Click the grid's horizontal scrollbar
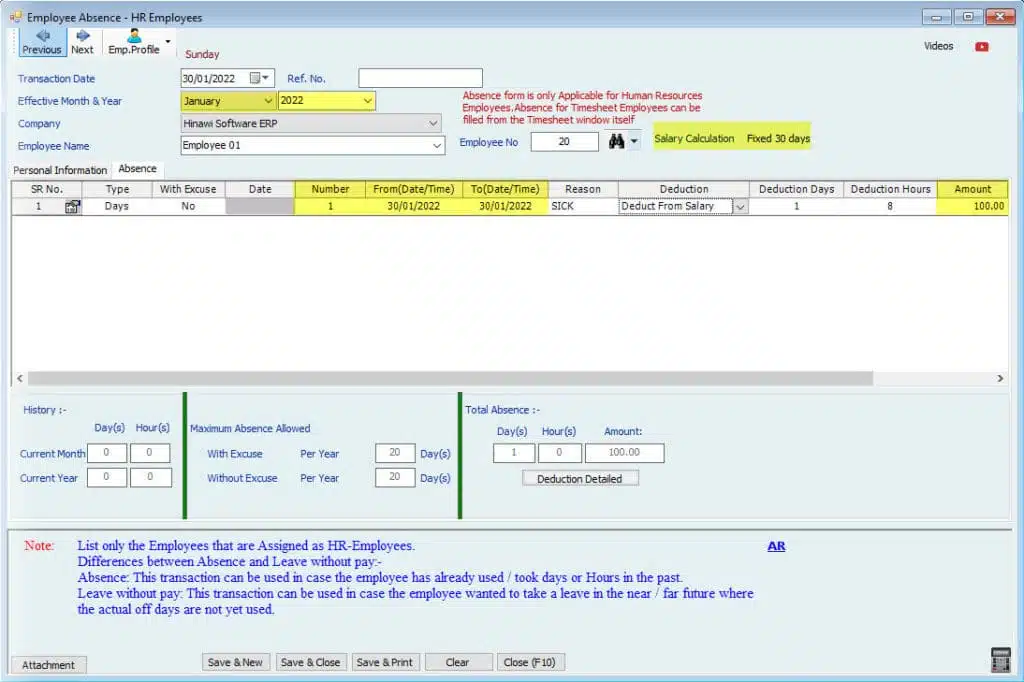Image resolution: width=1024 pixels, height=682 pixels. click(x=450, y=378)
